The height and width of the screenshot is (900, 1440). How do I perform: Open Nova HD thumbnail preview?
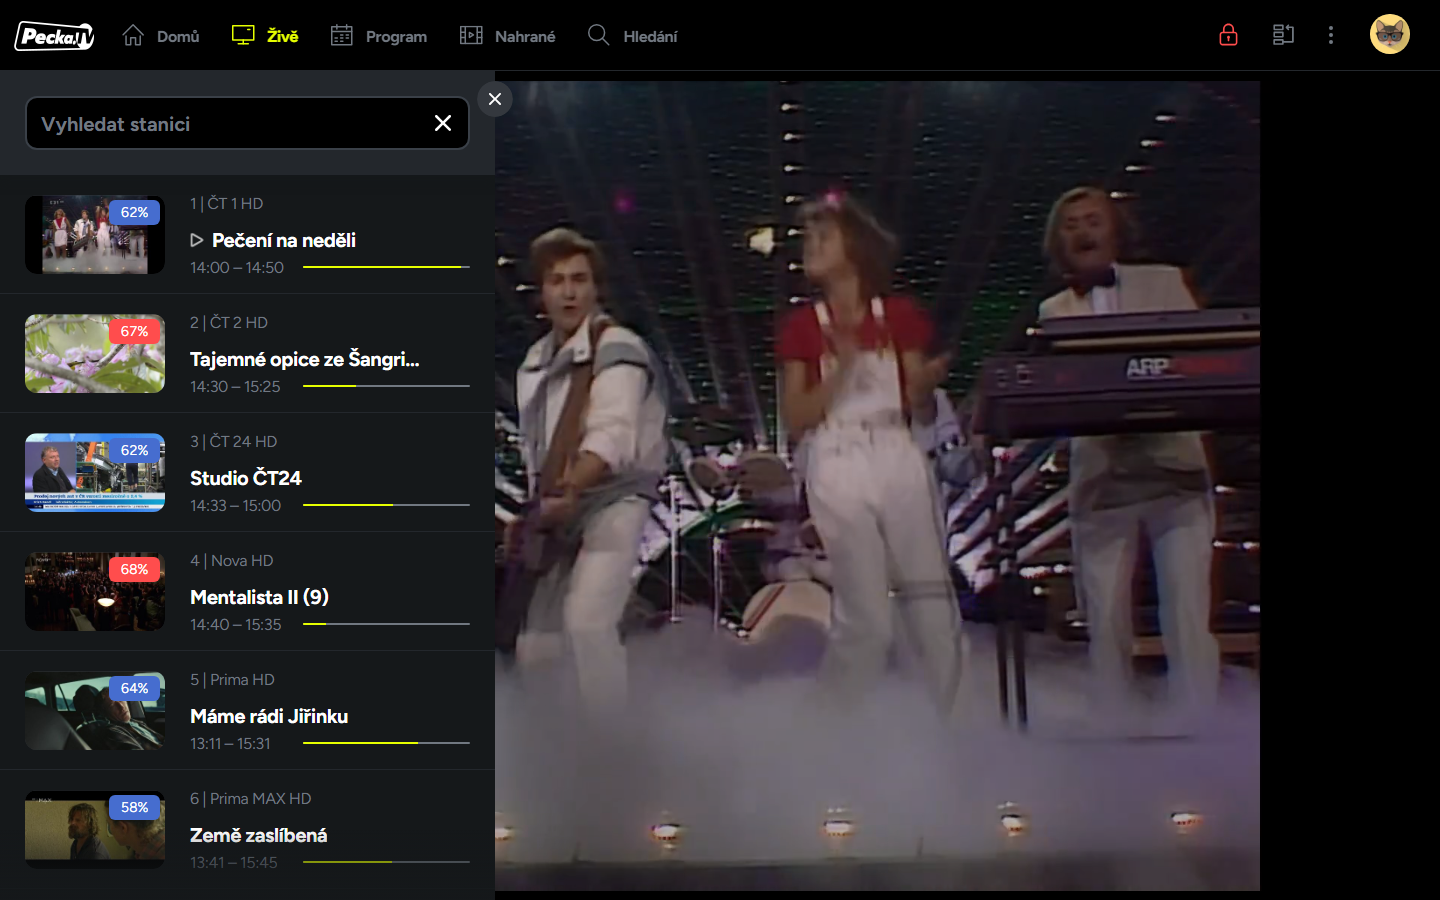click(x=95, y=592)
